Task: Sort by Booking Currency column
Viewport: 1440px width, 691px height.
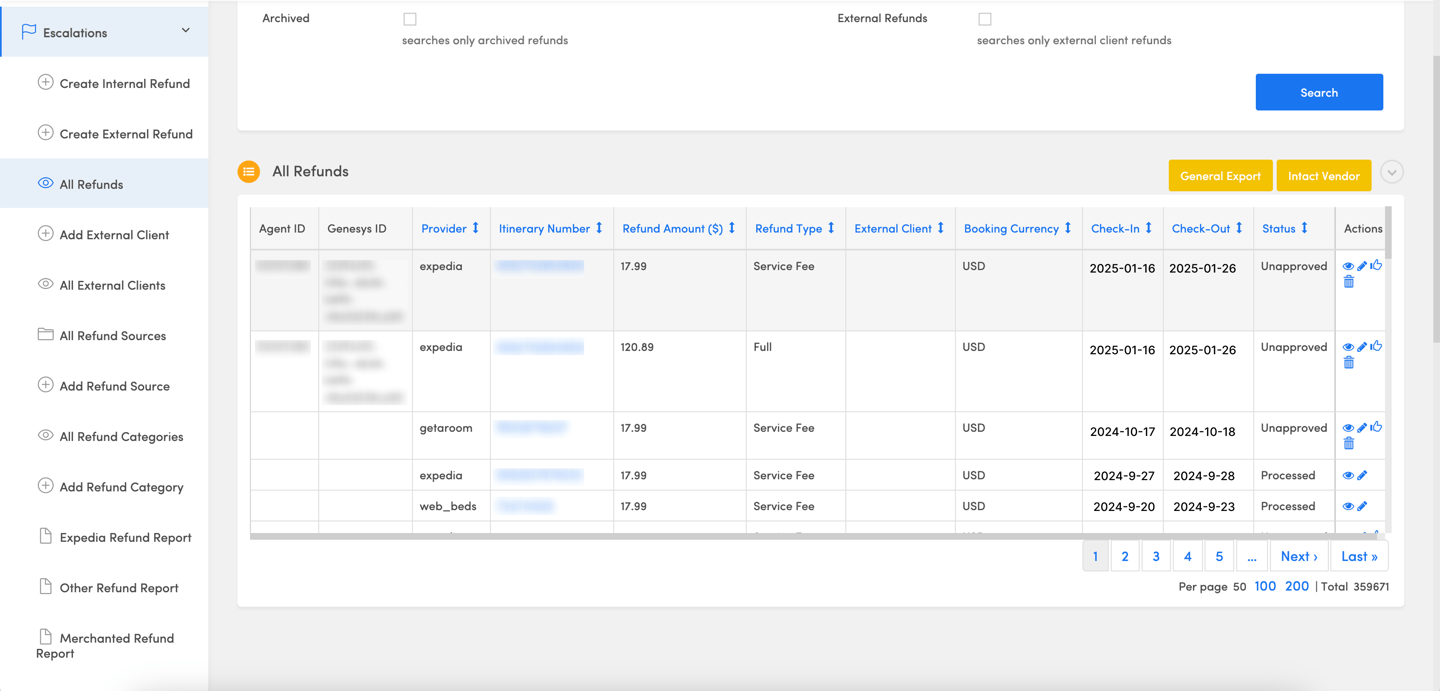Action: click(1018, 228)
